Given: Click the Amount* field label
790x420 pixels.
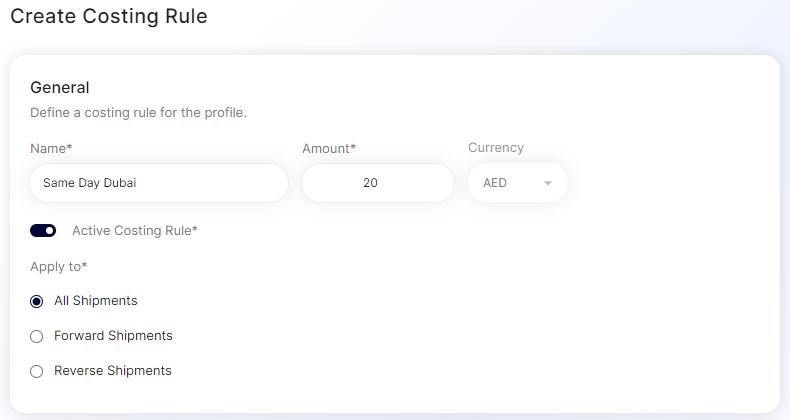Looking at the screenshot, I should pos(329,148).
